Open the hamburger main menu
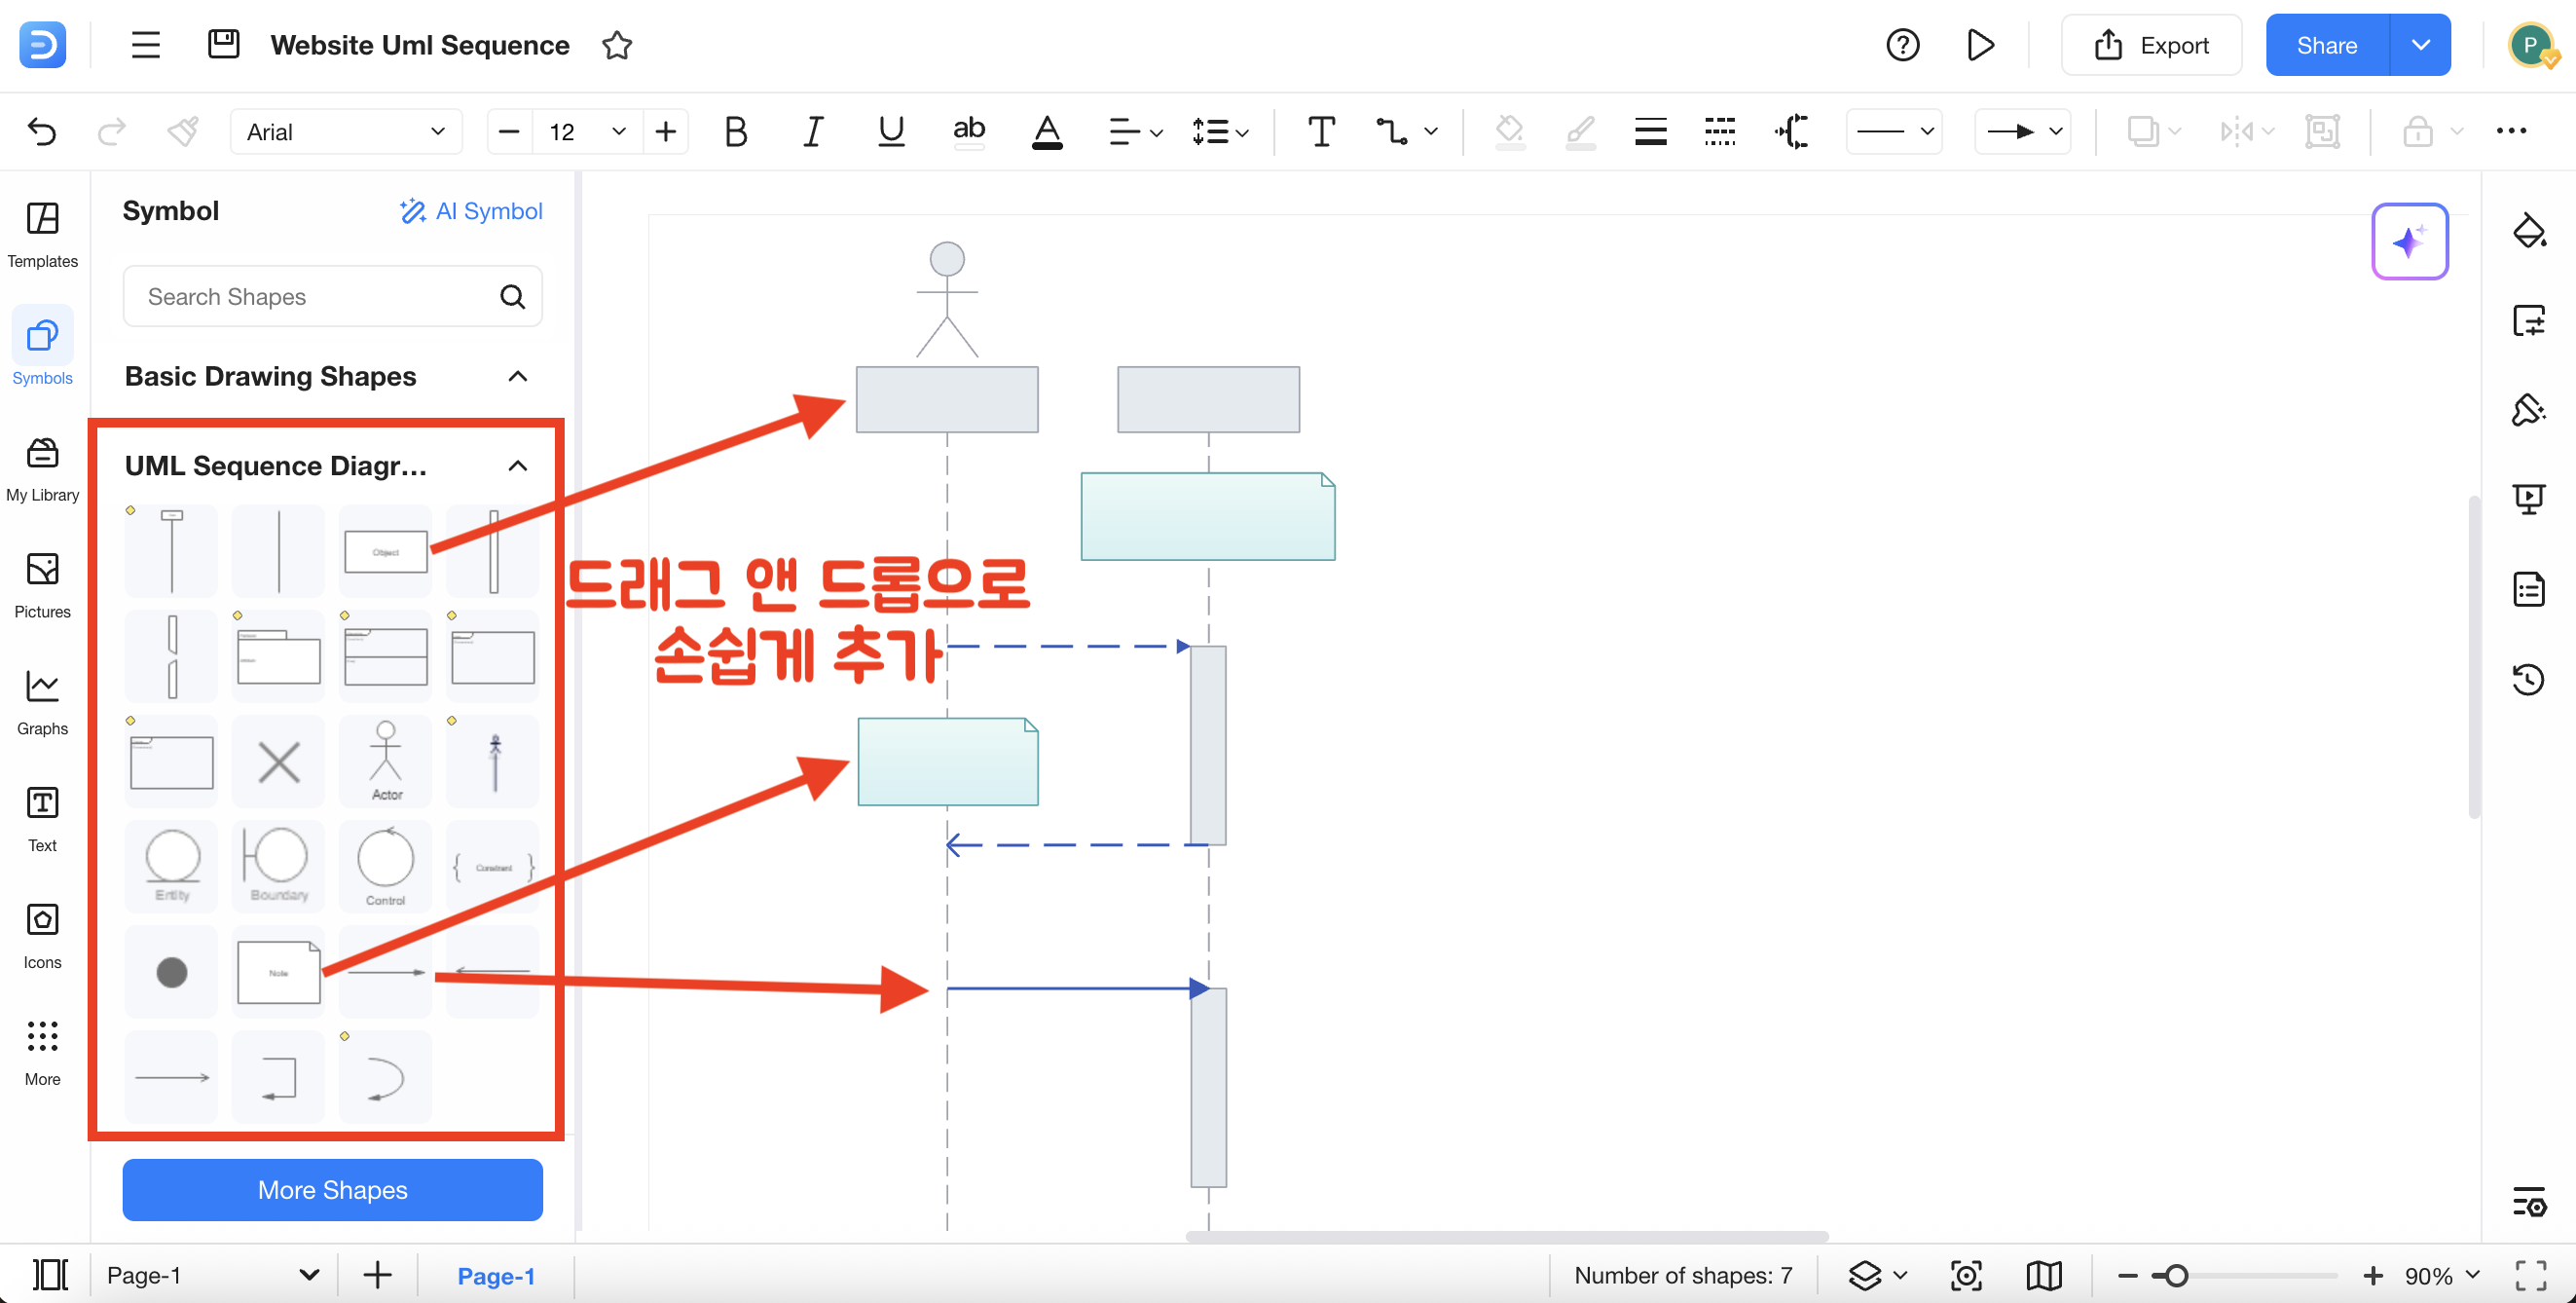 146,45
